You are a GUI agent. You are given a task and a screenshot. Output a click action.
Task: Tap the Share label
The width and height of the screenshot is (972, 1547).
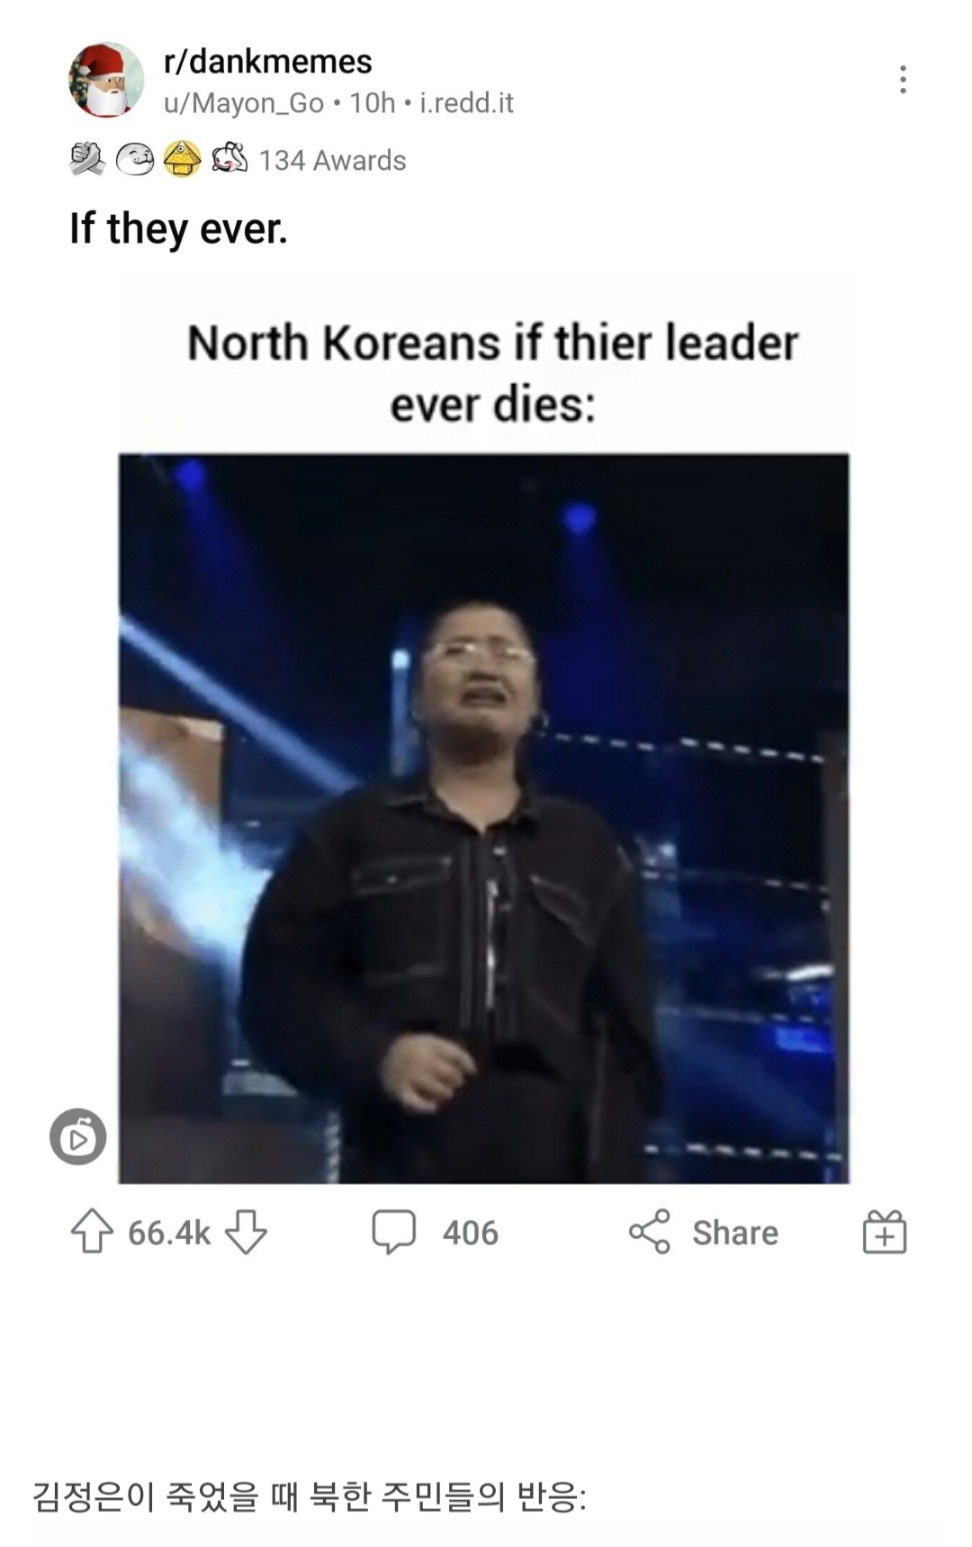[x=735, y=1233]
